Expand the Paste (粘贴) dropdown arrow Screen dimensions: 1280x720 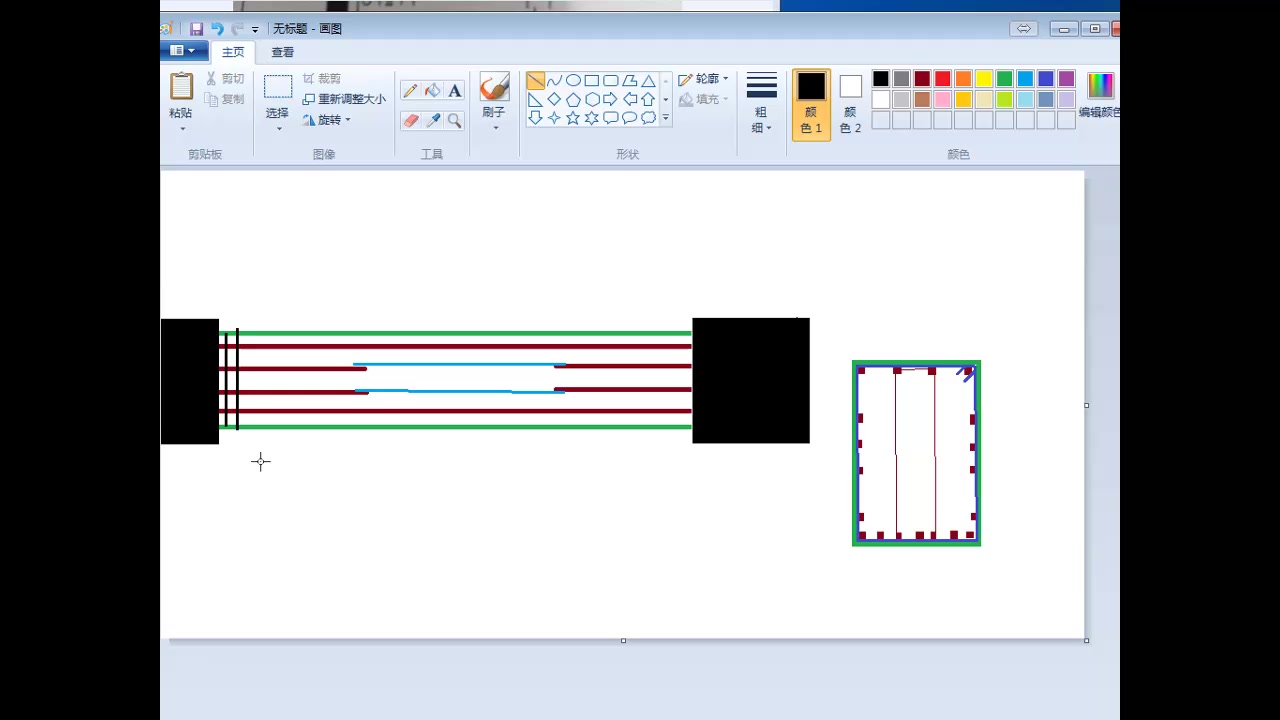pyautogui.click(x=182, y=128)
